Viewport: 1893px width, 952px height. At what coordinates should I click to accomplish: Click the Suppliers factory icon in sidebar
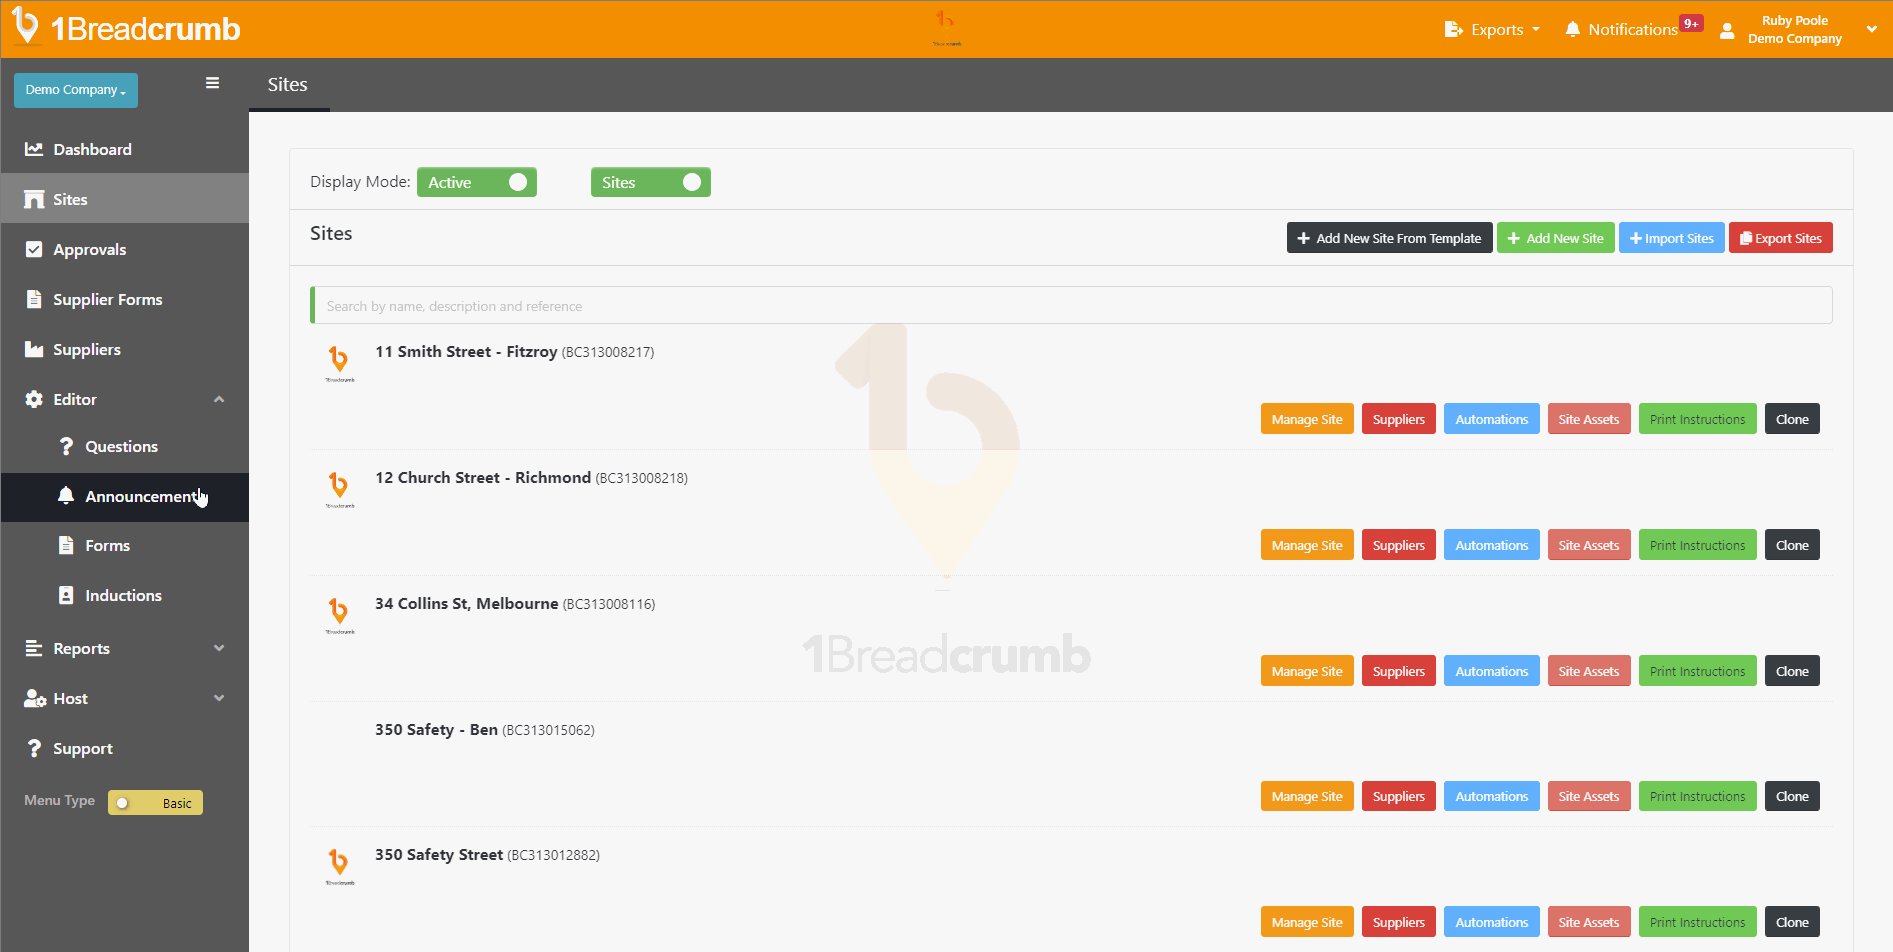click(34, 349)
